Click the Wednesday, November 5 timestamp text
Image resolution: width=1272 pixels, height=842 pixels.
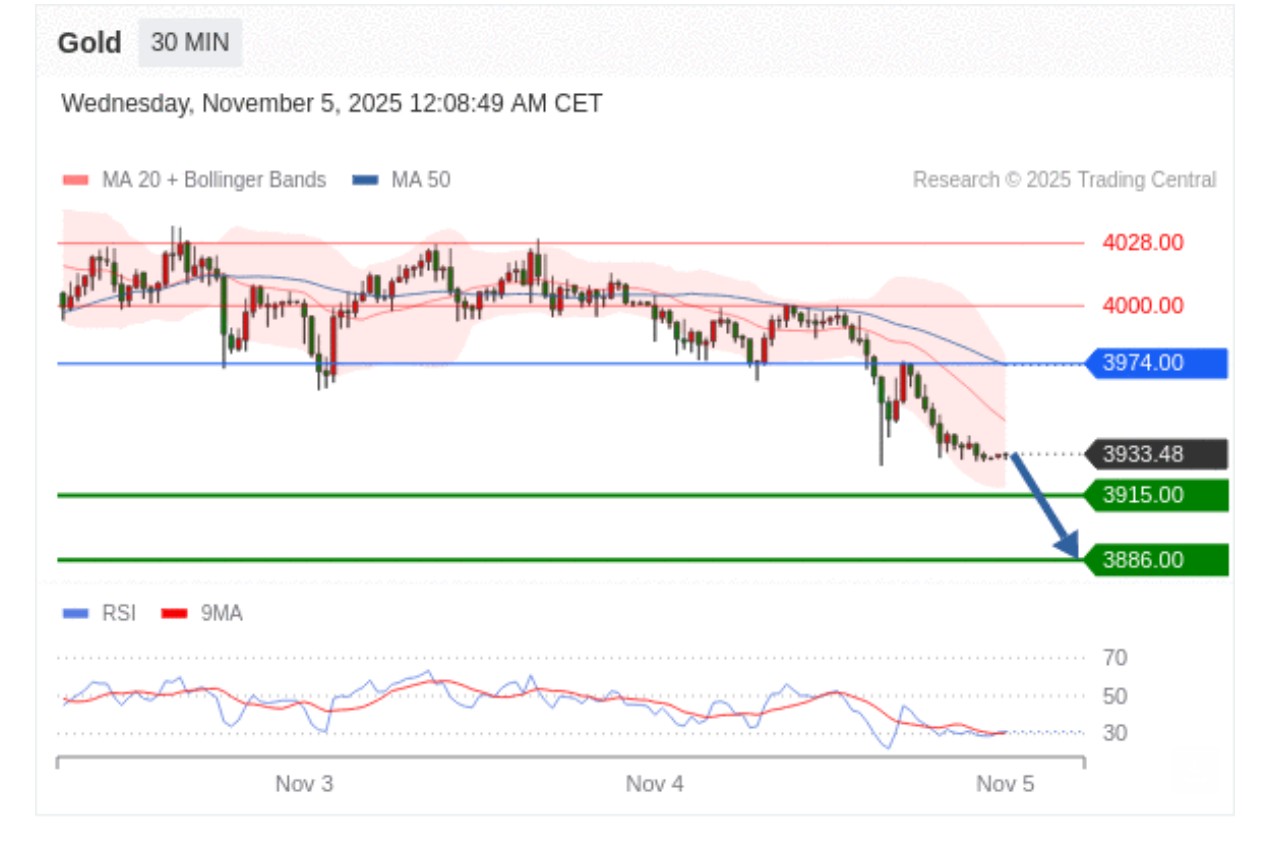[331, 104]
